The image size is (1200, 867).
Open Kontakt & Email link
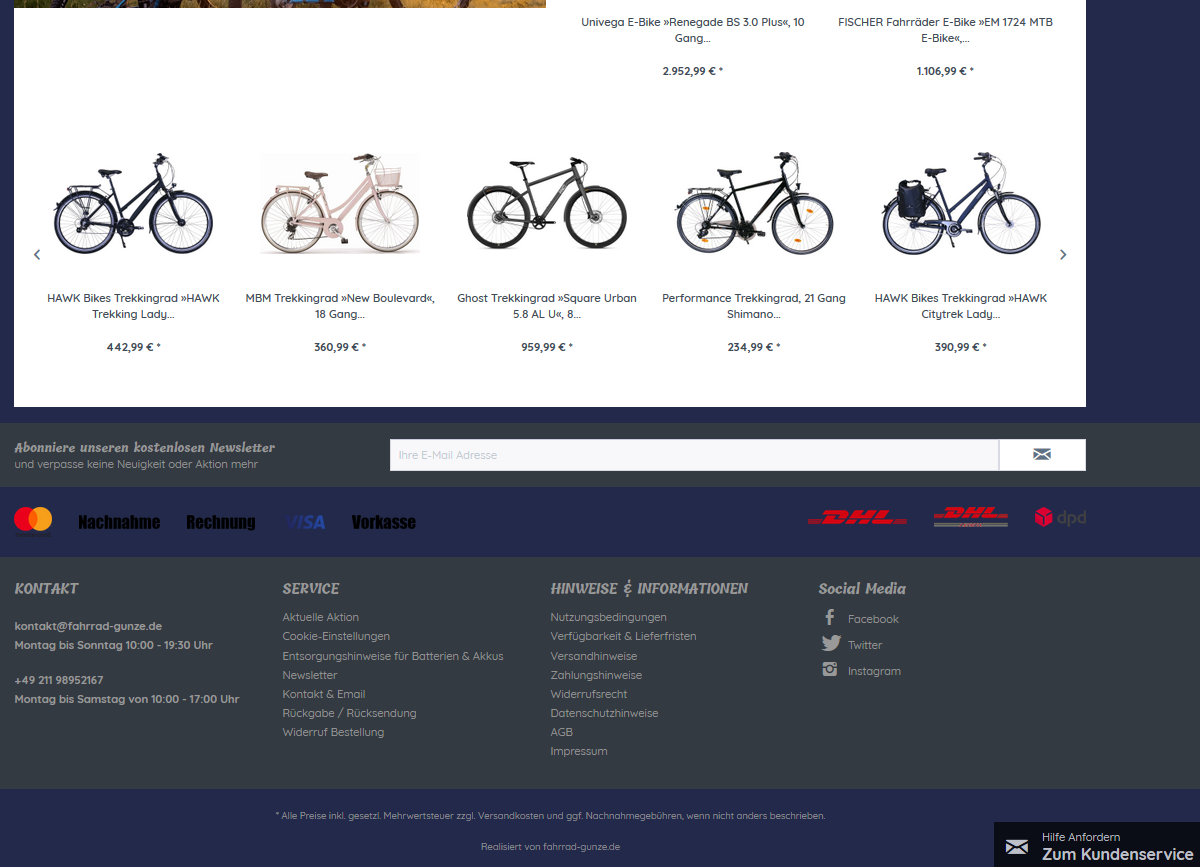click(x=324, y=694)
